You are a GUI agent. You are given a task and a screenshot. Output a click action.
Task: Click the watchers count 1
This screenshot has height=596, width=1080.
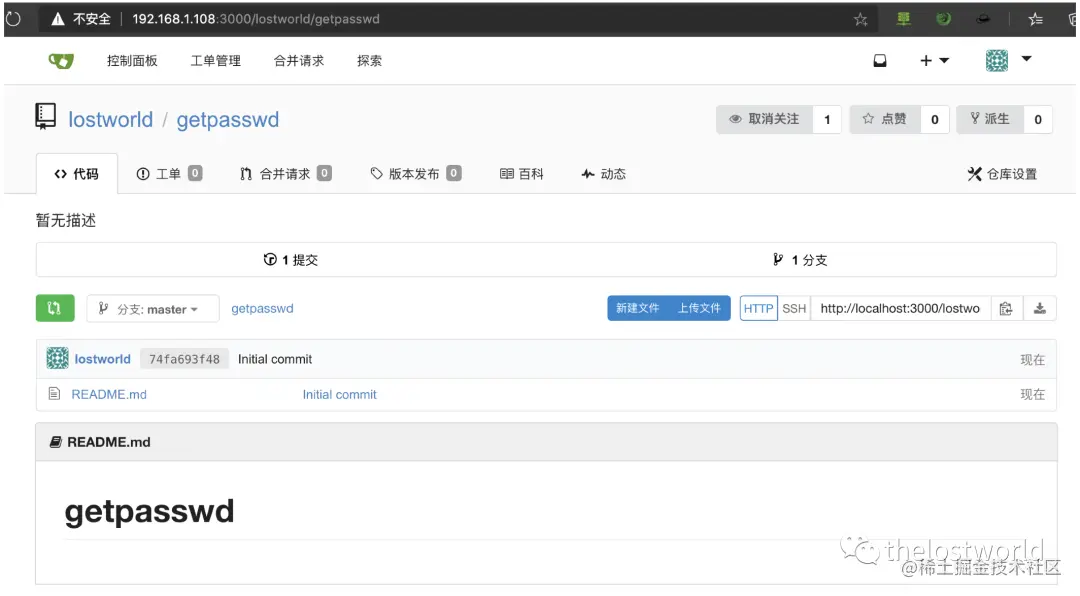coord(827,119)
